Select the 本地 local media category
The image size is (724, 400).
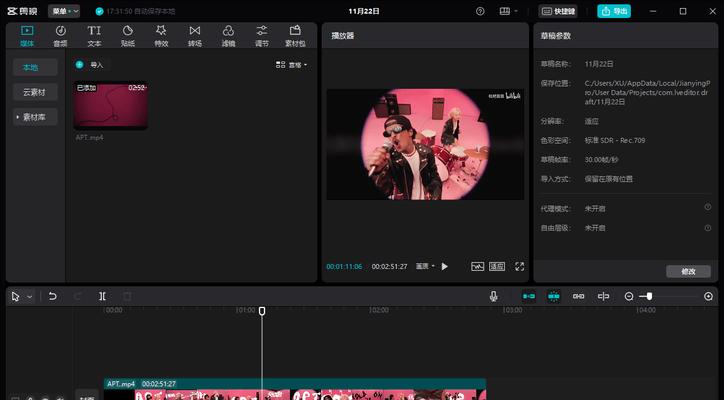coord(35,67)
